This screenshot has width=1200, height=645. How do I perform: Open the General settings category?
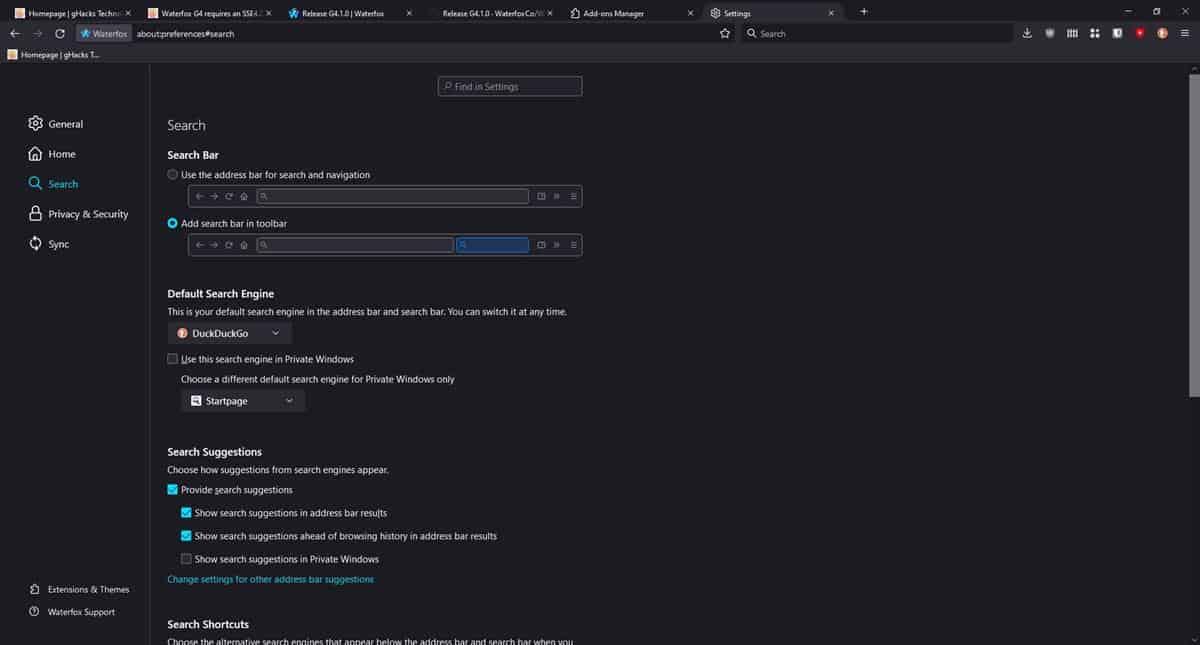pos(65,124)
